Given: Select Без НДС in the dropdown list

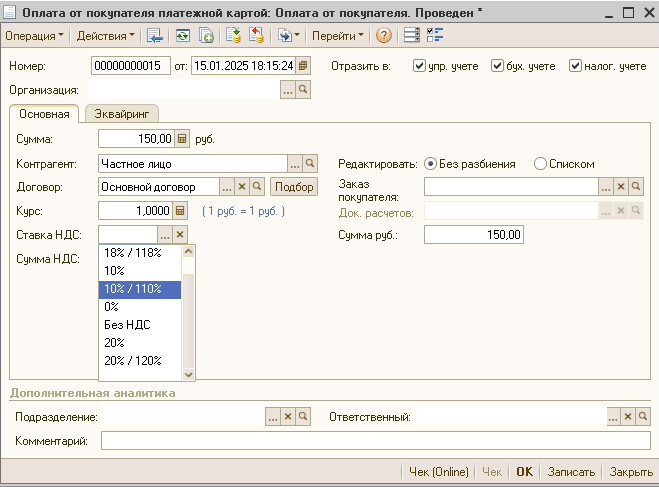Looking at the screenshot, I should (127, 325).
